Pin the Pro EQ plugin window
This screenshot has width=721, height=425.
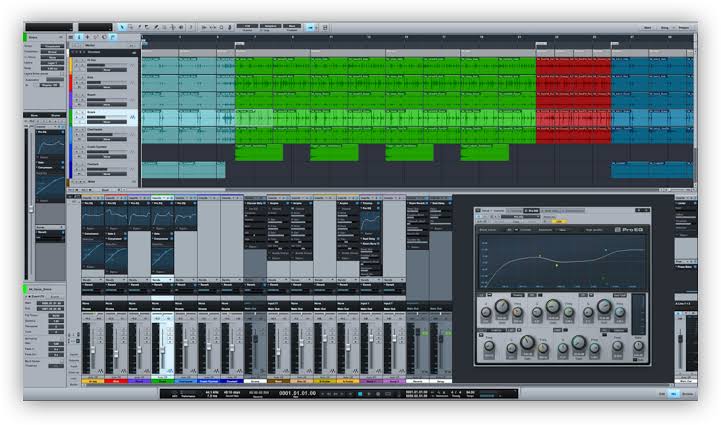pyautogui.click(x=639, y=210)
